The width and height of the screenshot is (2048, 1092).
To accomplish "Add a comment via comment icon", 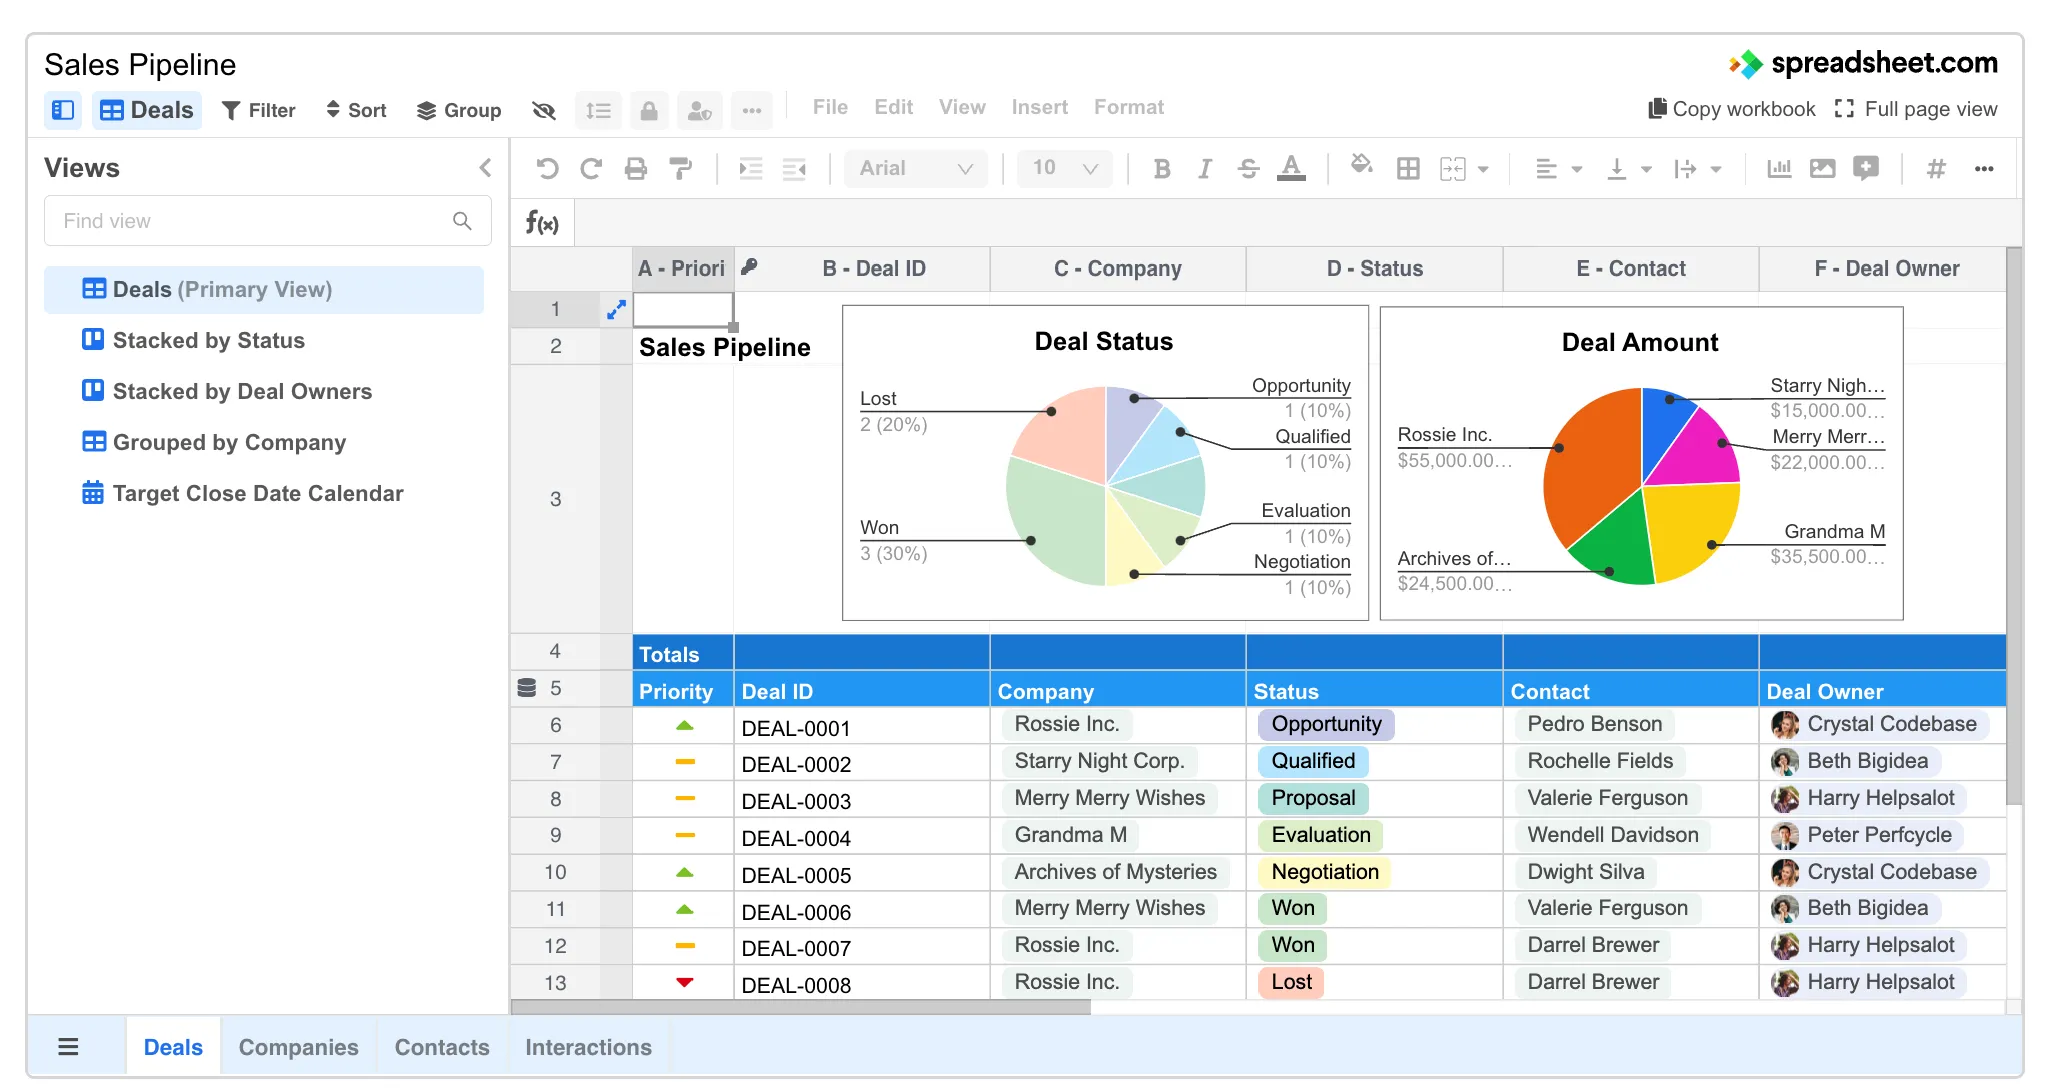I will [1866, 168].
